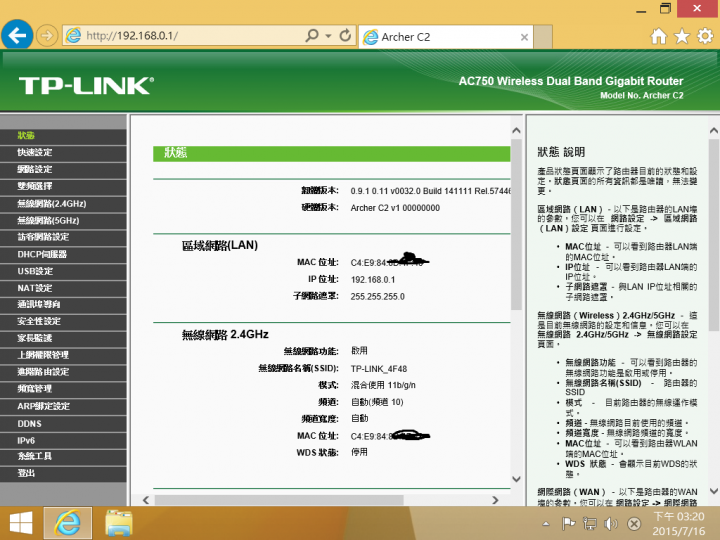The width and height of the screenshot is (720, 540).
Task: Show hidden tray icons arrow
Action: click(546, 523)
